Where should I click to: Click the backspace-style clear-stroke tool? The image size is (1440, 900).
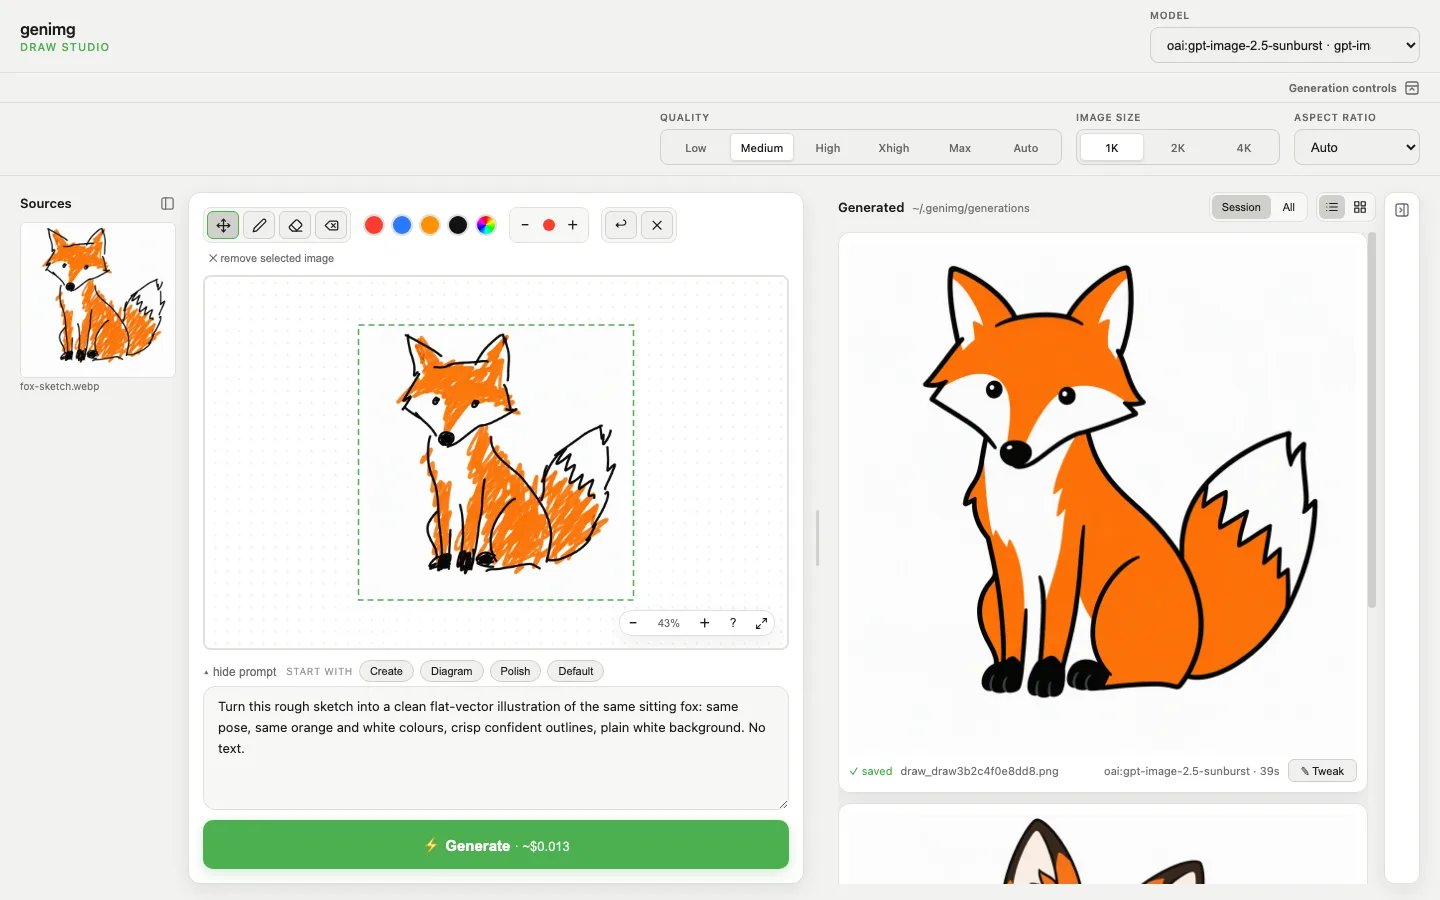pos(332,225)
